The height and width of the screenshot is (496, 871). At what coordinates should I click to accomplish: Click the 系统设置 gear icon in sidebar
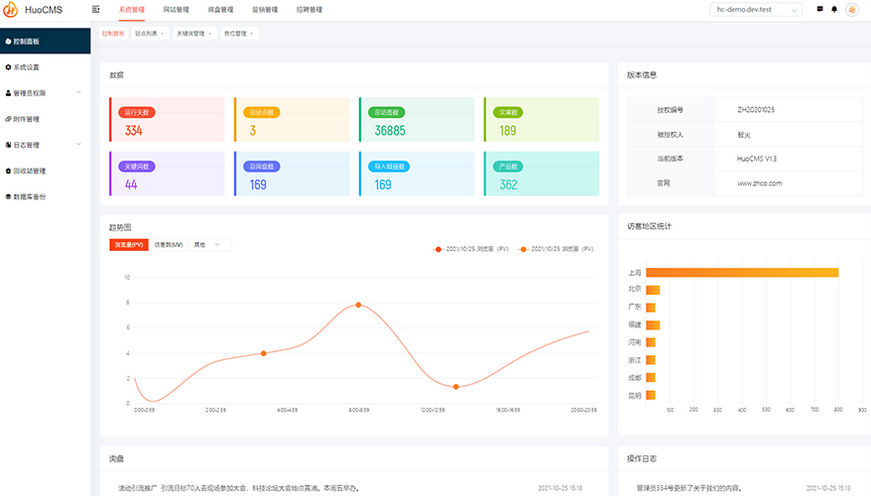(8, 67)
